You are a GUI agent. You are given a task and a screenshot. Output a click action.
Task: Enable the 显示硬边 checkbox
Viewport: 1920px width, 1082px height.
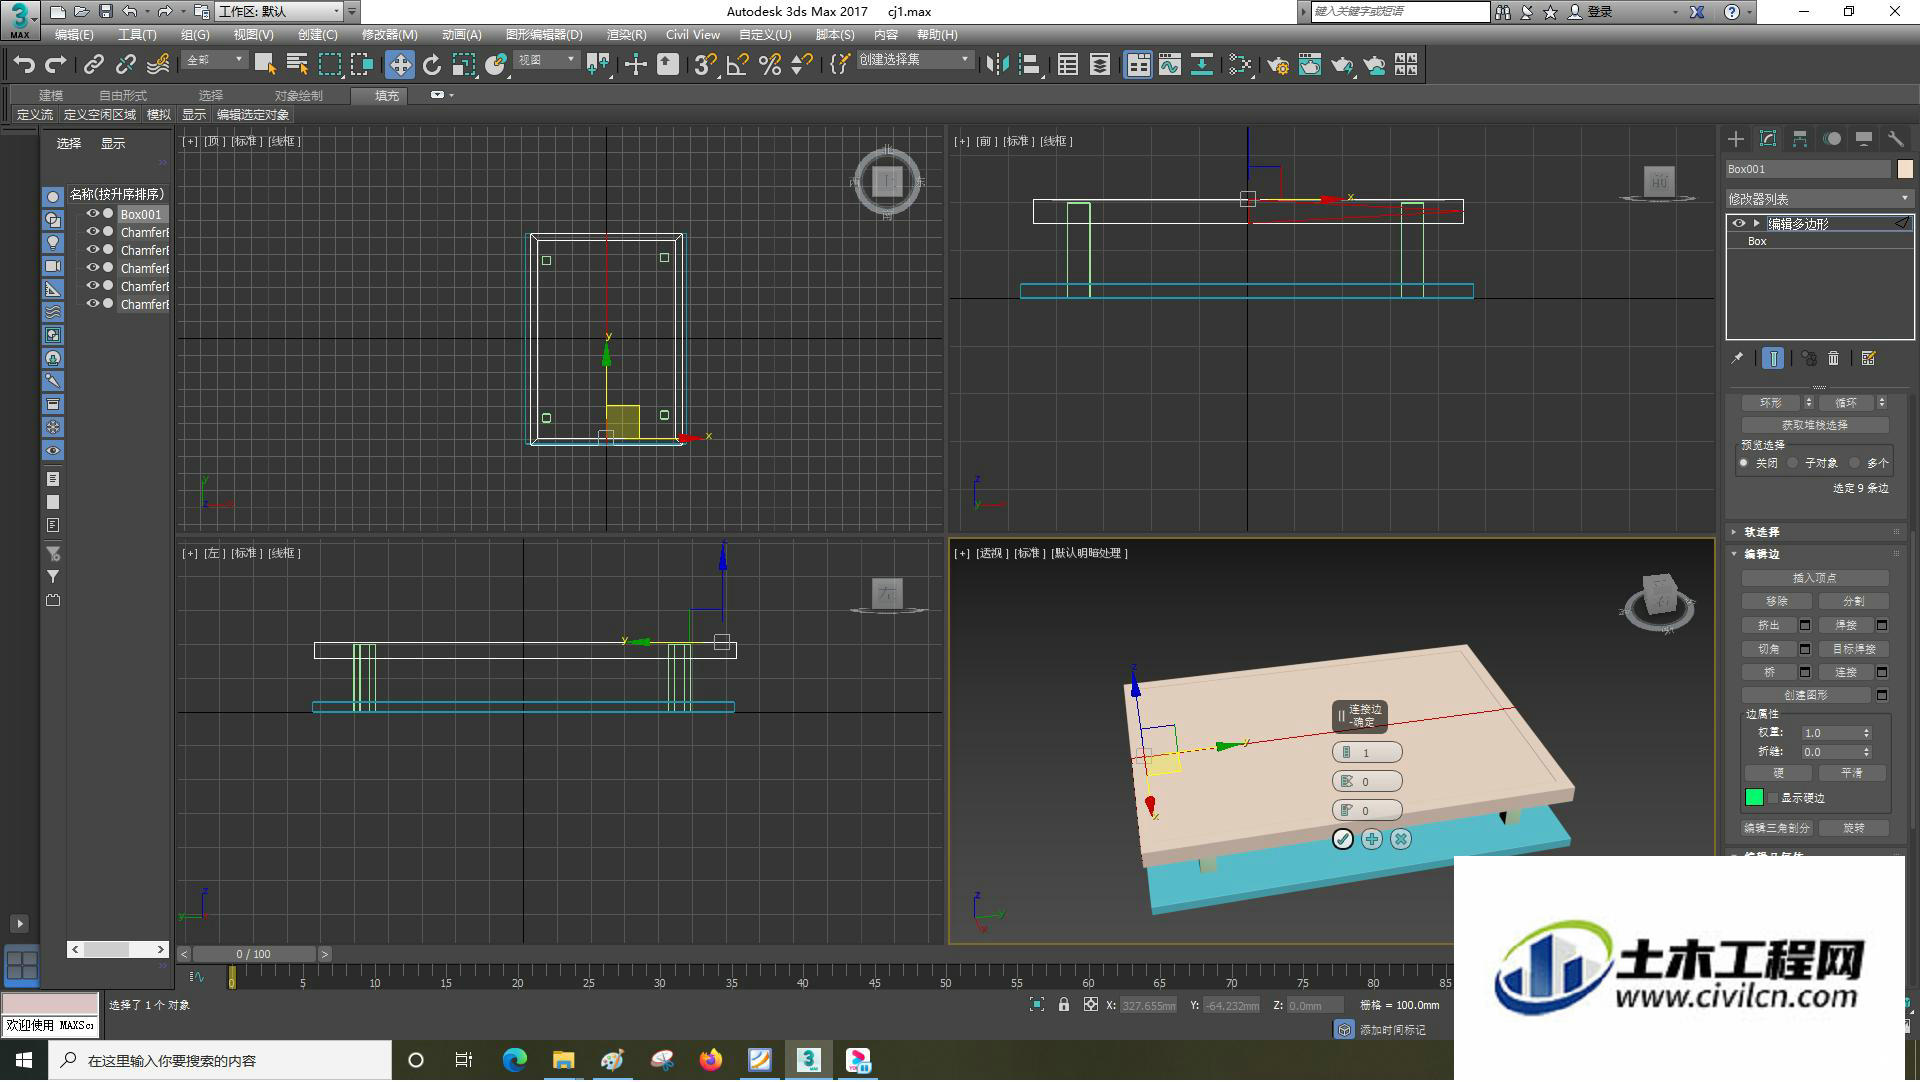pos(1774,798)
